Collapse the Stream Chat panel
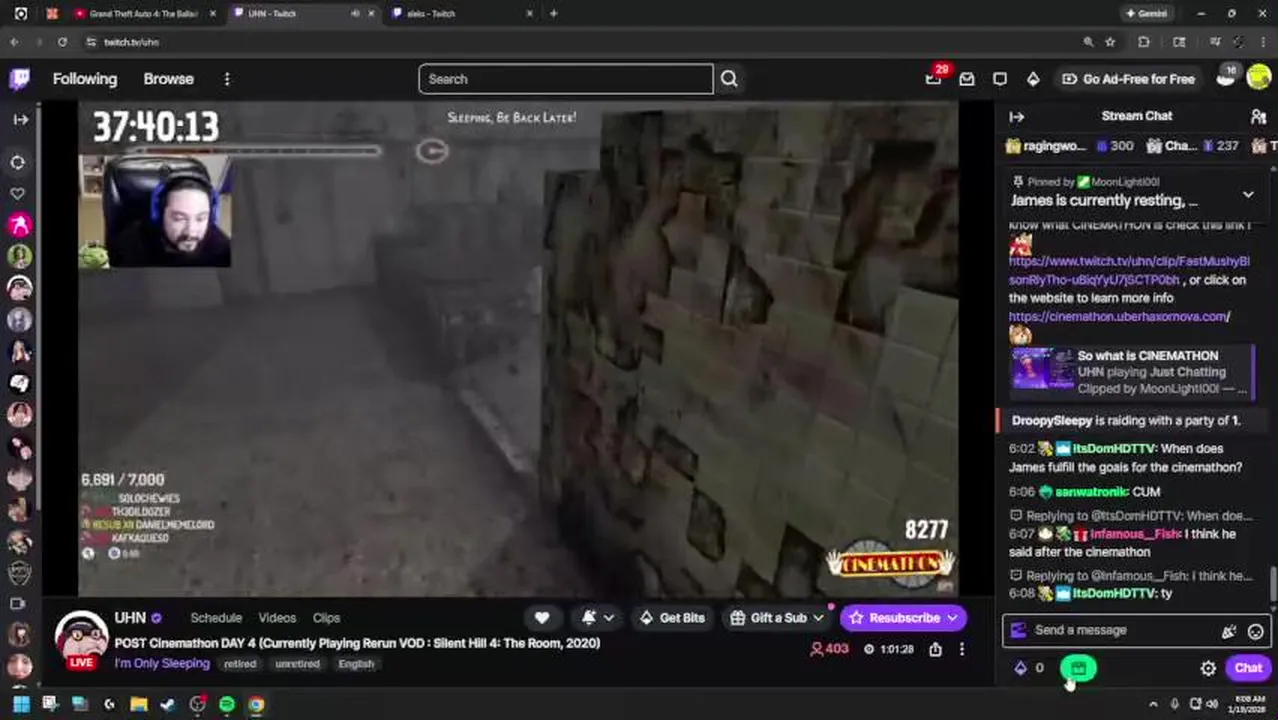 tap(1016, 116)
